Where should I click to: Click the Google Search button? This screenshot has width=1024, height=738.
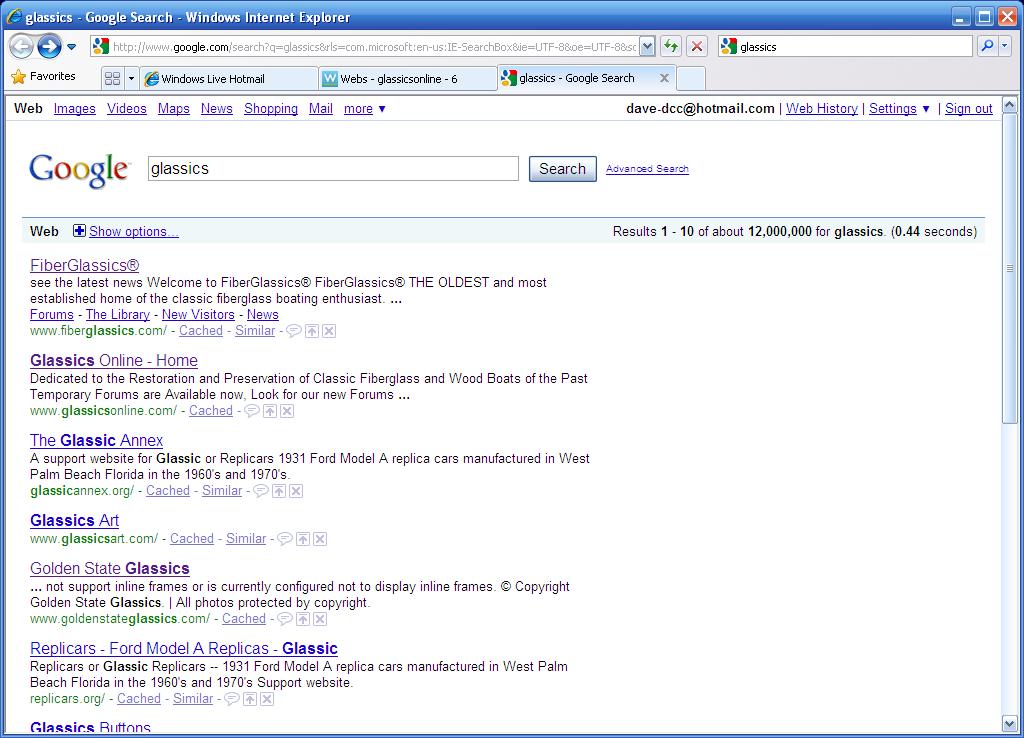click(x=562, y=168)
